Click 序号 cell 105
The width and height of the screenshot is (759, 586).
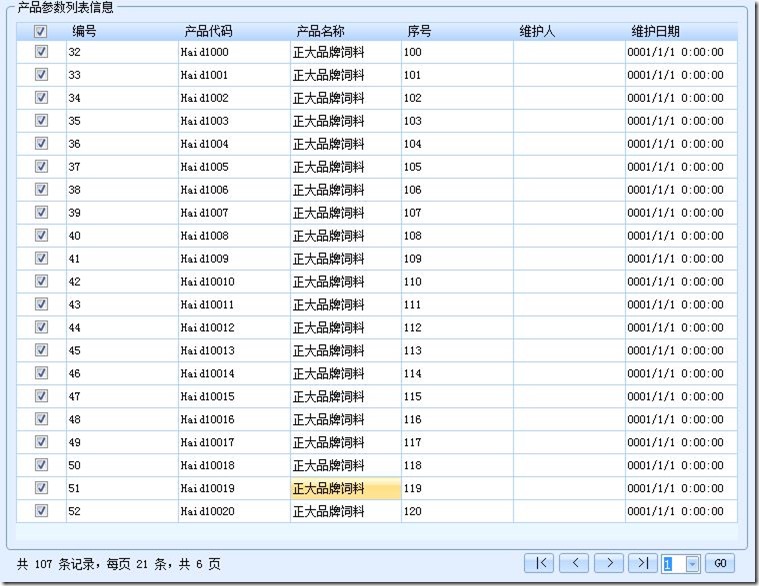pyautogui.click(x=457, y=166)
